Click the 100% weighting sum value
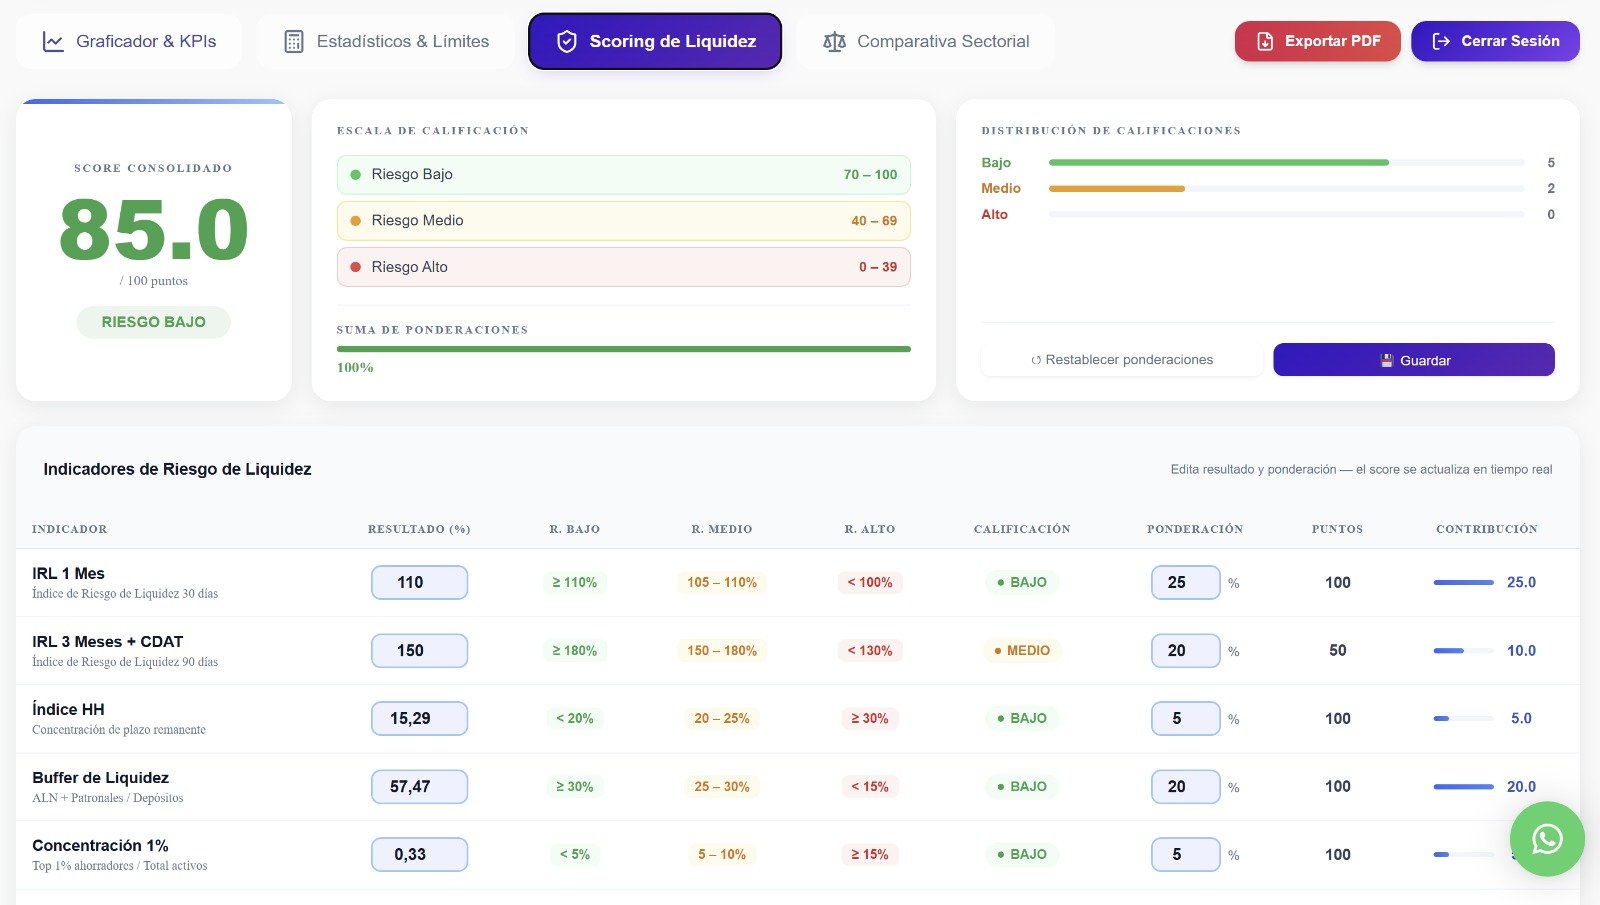Image resolution: width=1600 pixels, height=905 pixels. pyautogui.click(x=355, y=368)
